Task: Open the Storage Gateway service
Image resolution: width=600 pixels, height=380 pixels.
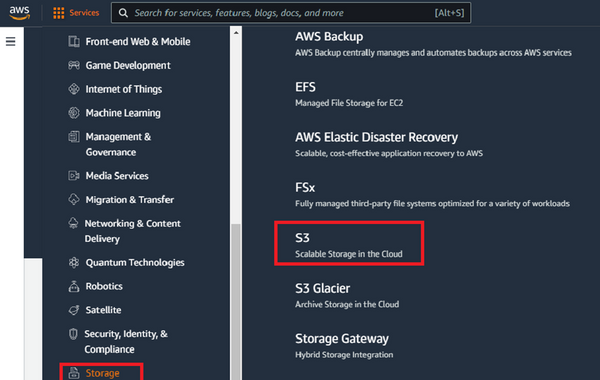Action: tap(342, 339)
